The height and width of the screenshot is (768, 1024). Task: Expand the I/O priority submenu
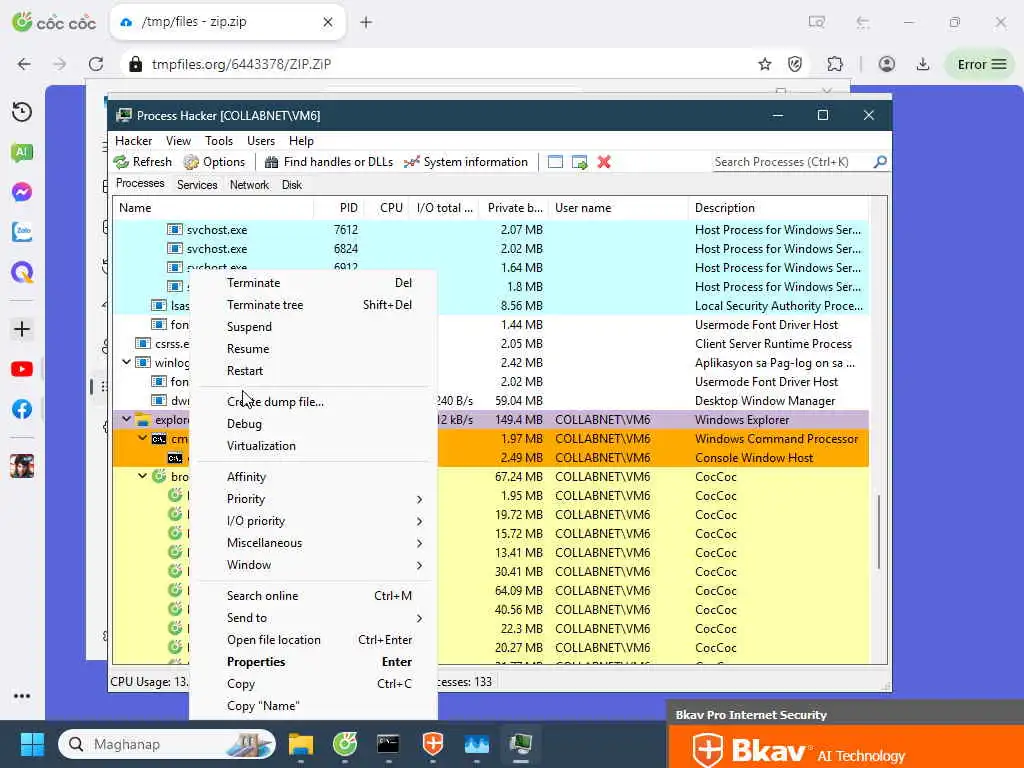[313, 521]
